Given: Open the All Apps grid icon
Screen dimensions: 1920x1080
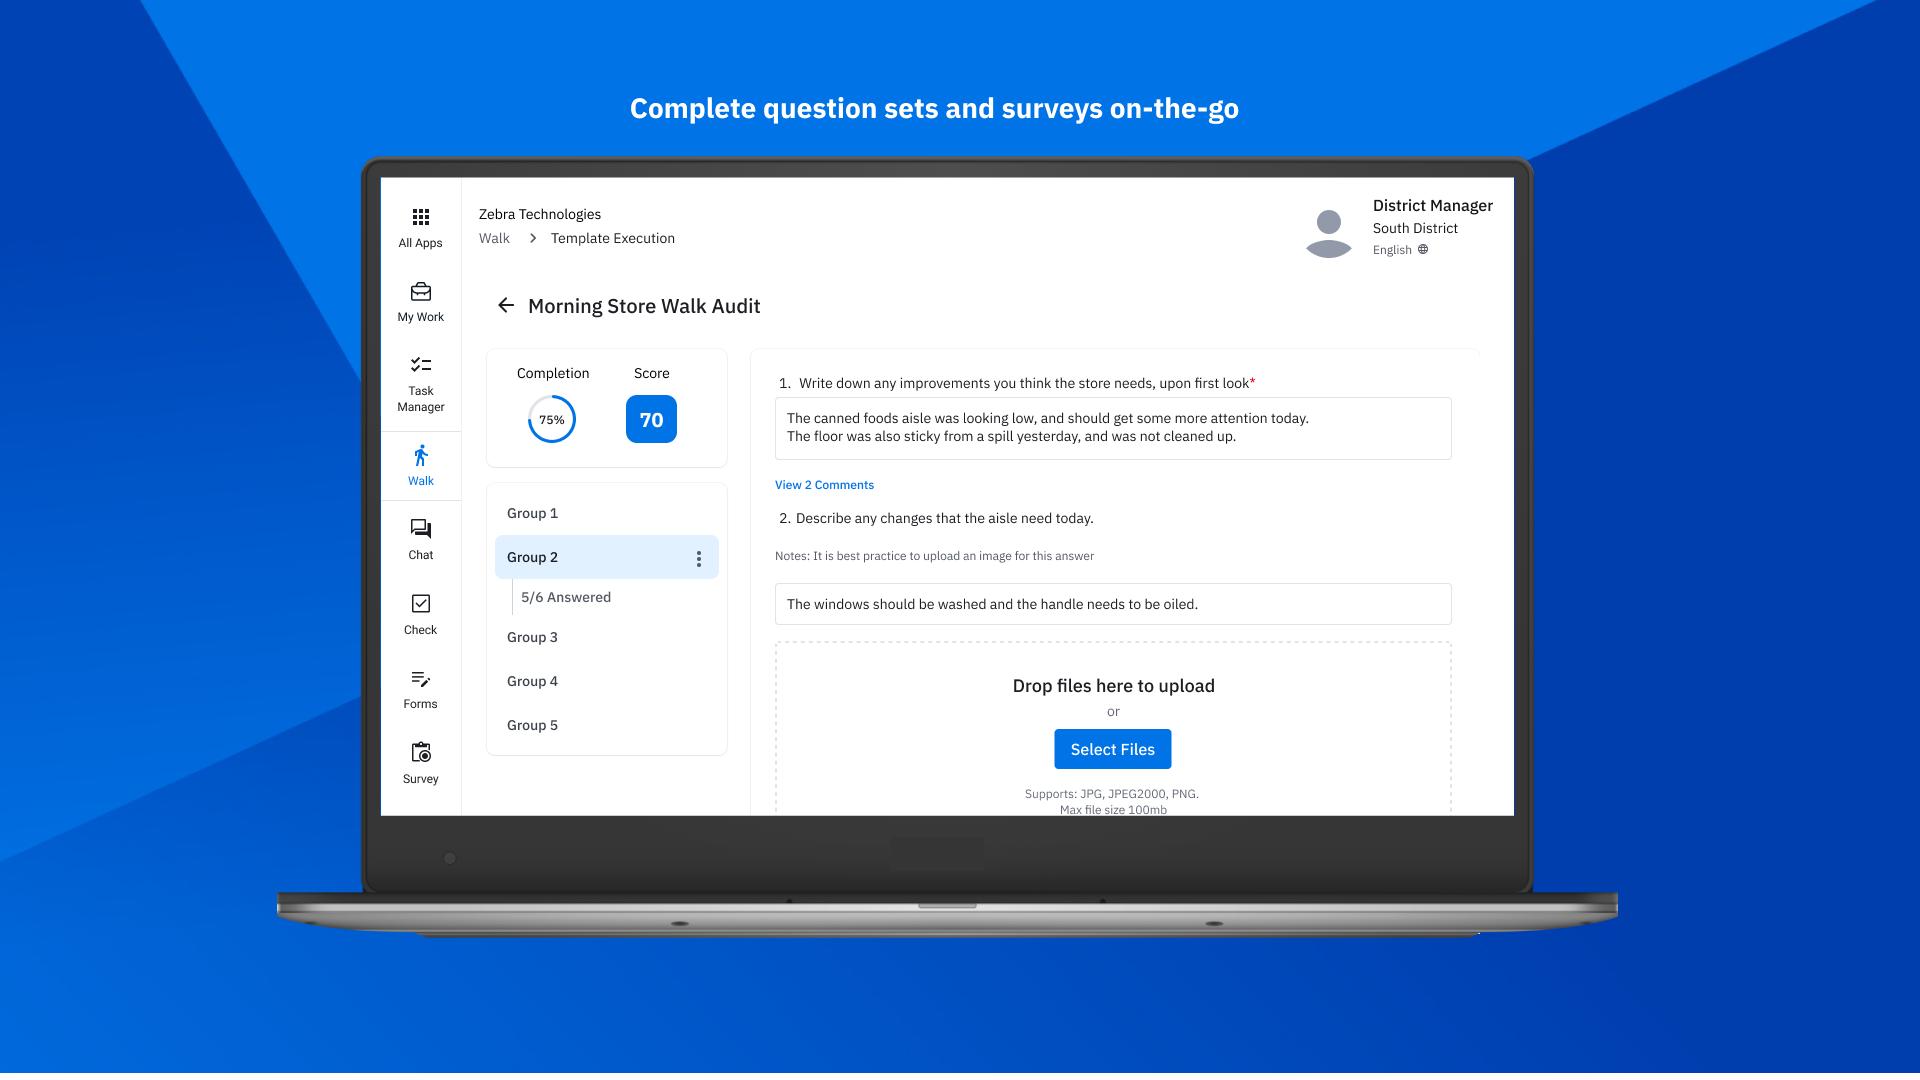Looking at the screenshot, I should tap(421, 217).
